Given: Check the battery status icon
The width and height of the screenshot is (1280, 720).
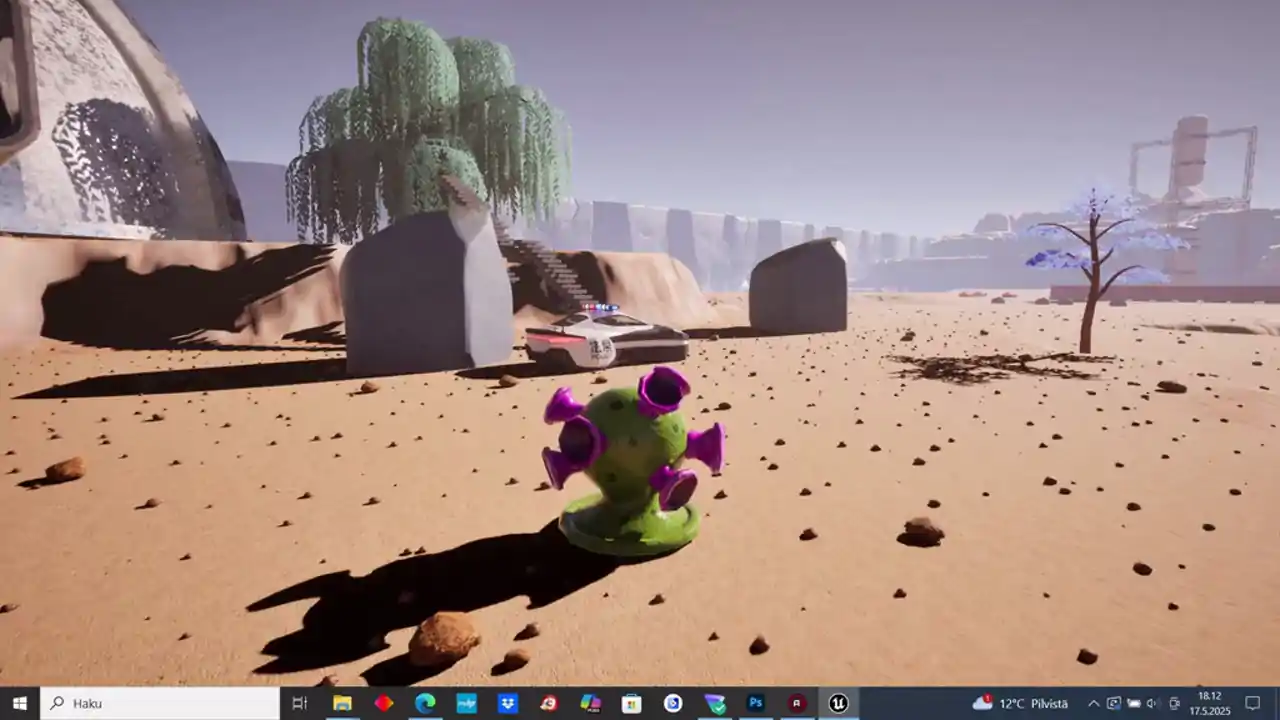Looking at the screenshot, I should [x=1133, y=703].
